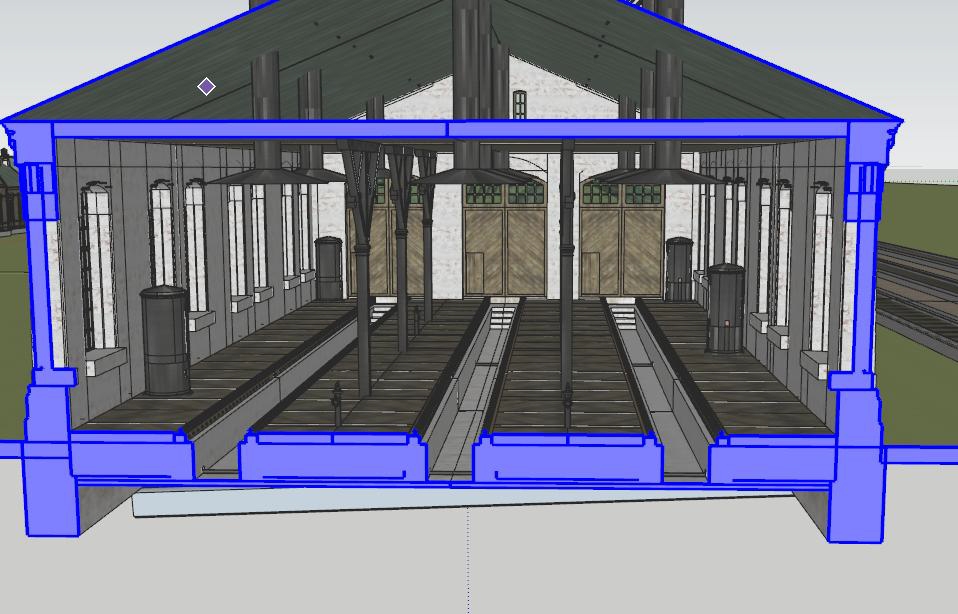This screenshot has width=958, height=614.
Task: Select the small hydrant standpipe on the left-center floor
Action: click(x=336, y=405)
